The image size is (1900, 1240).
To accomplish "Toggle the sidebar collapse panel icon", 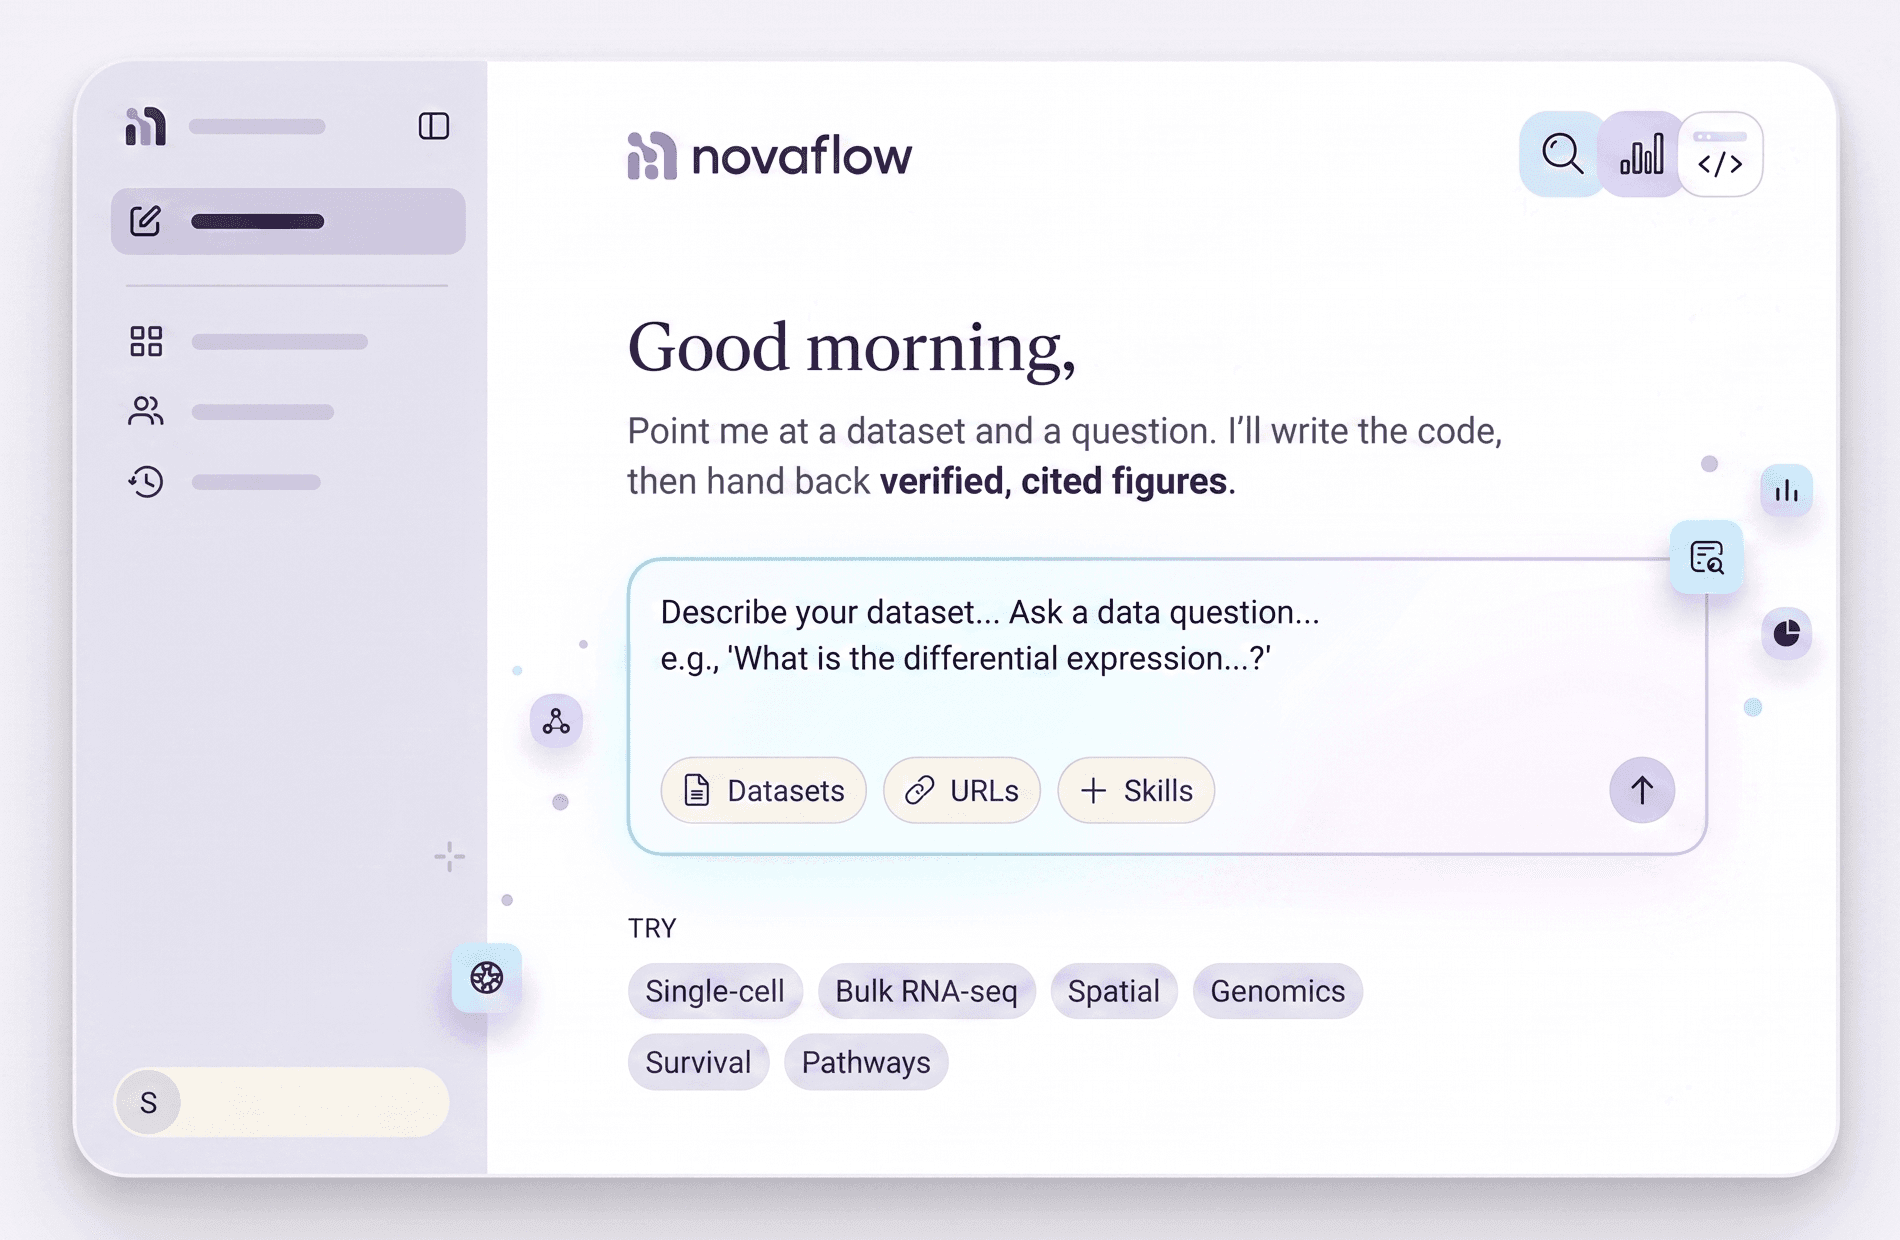I will click(433, 126).
